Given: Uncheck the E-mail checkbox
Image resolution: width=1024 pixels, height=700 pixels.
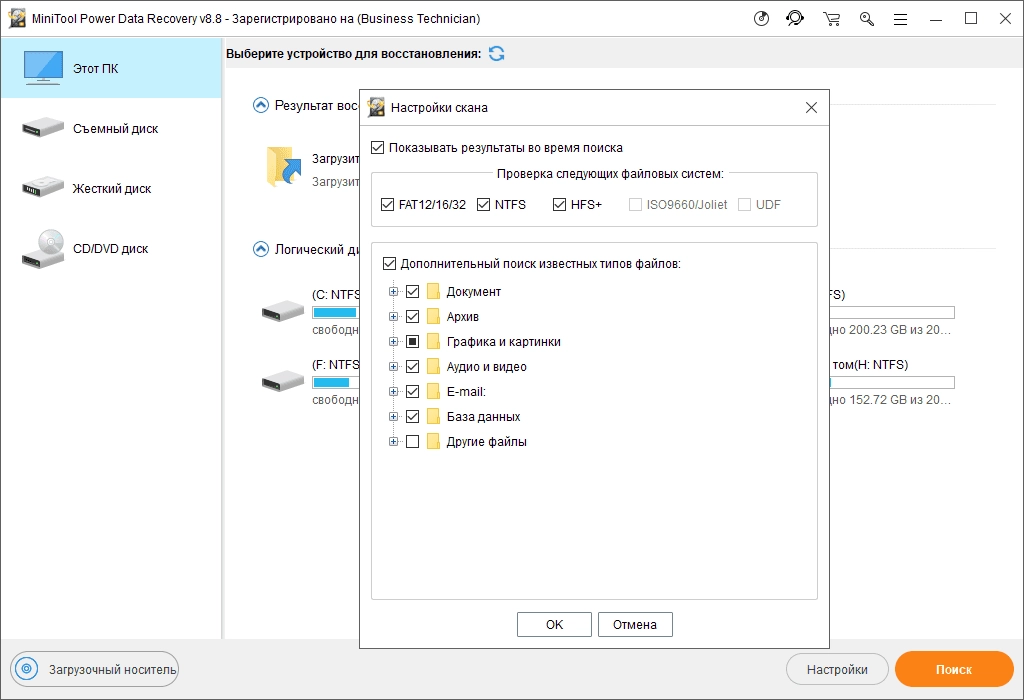Looking at the screenshot, I should [x=412, y=392].
